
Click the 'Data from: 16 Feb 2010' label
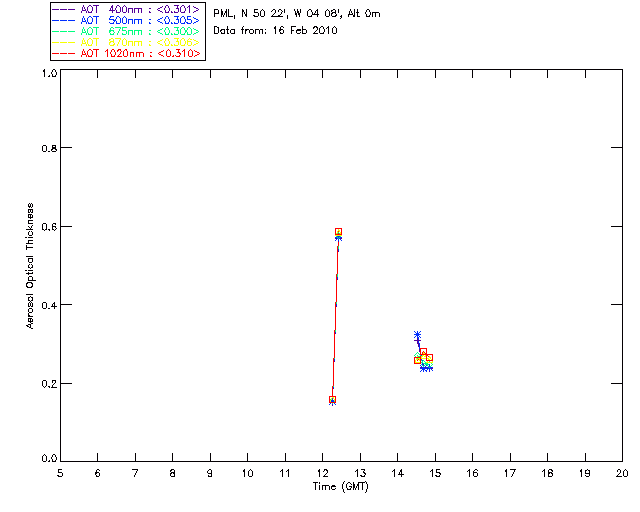[x=276, y=31]
